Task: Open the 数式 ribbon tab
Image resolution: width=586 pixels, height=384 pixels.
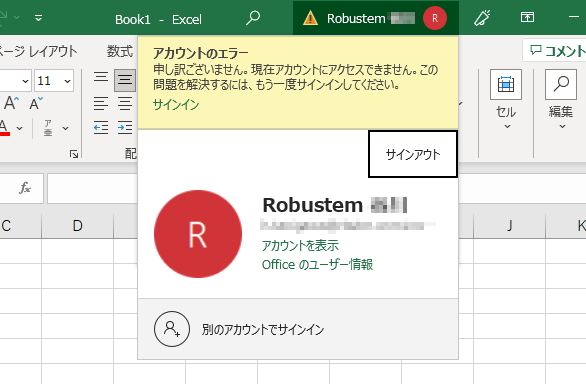Action: (x=120, y=51)
